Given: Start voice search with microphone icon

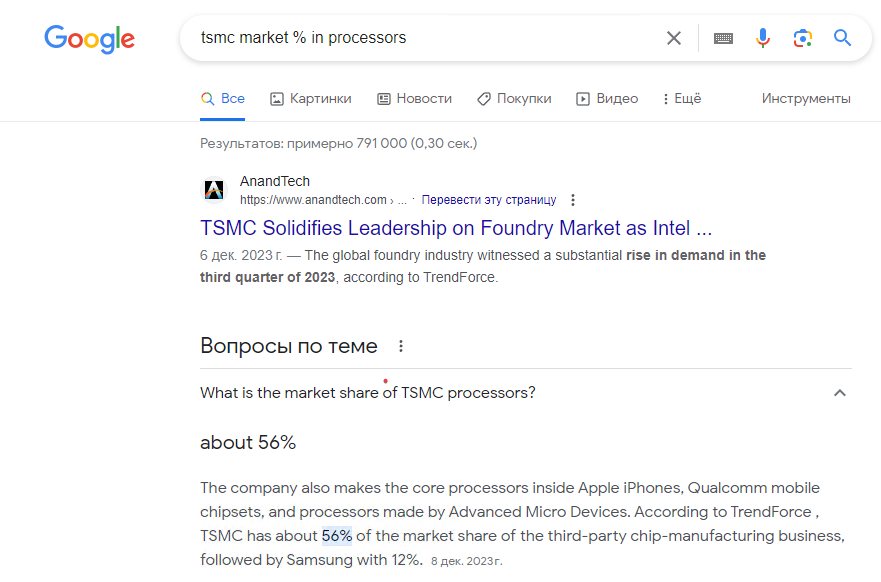Looking at the screenshot, I should pos(763,38).
